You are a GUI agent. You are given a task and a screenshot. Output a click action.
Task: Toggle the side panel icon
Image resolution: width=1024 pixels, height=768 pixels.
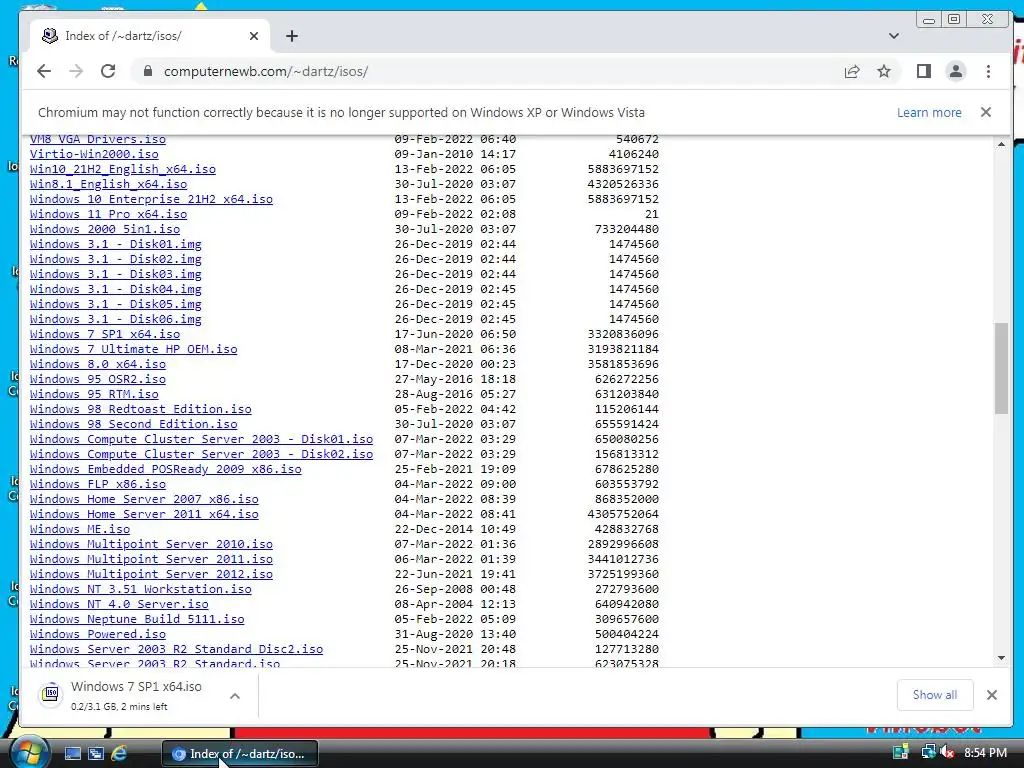coord(923,71)
